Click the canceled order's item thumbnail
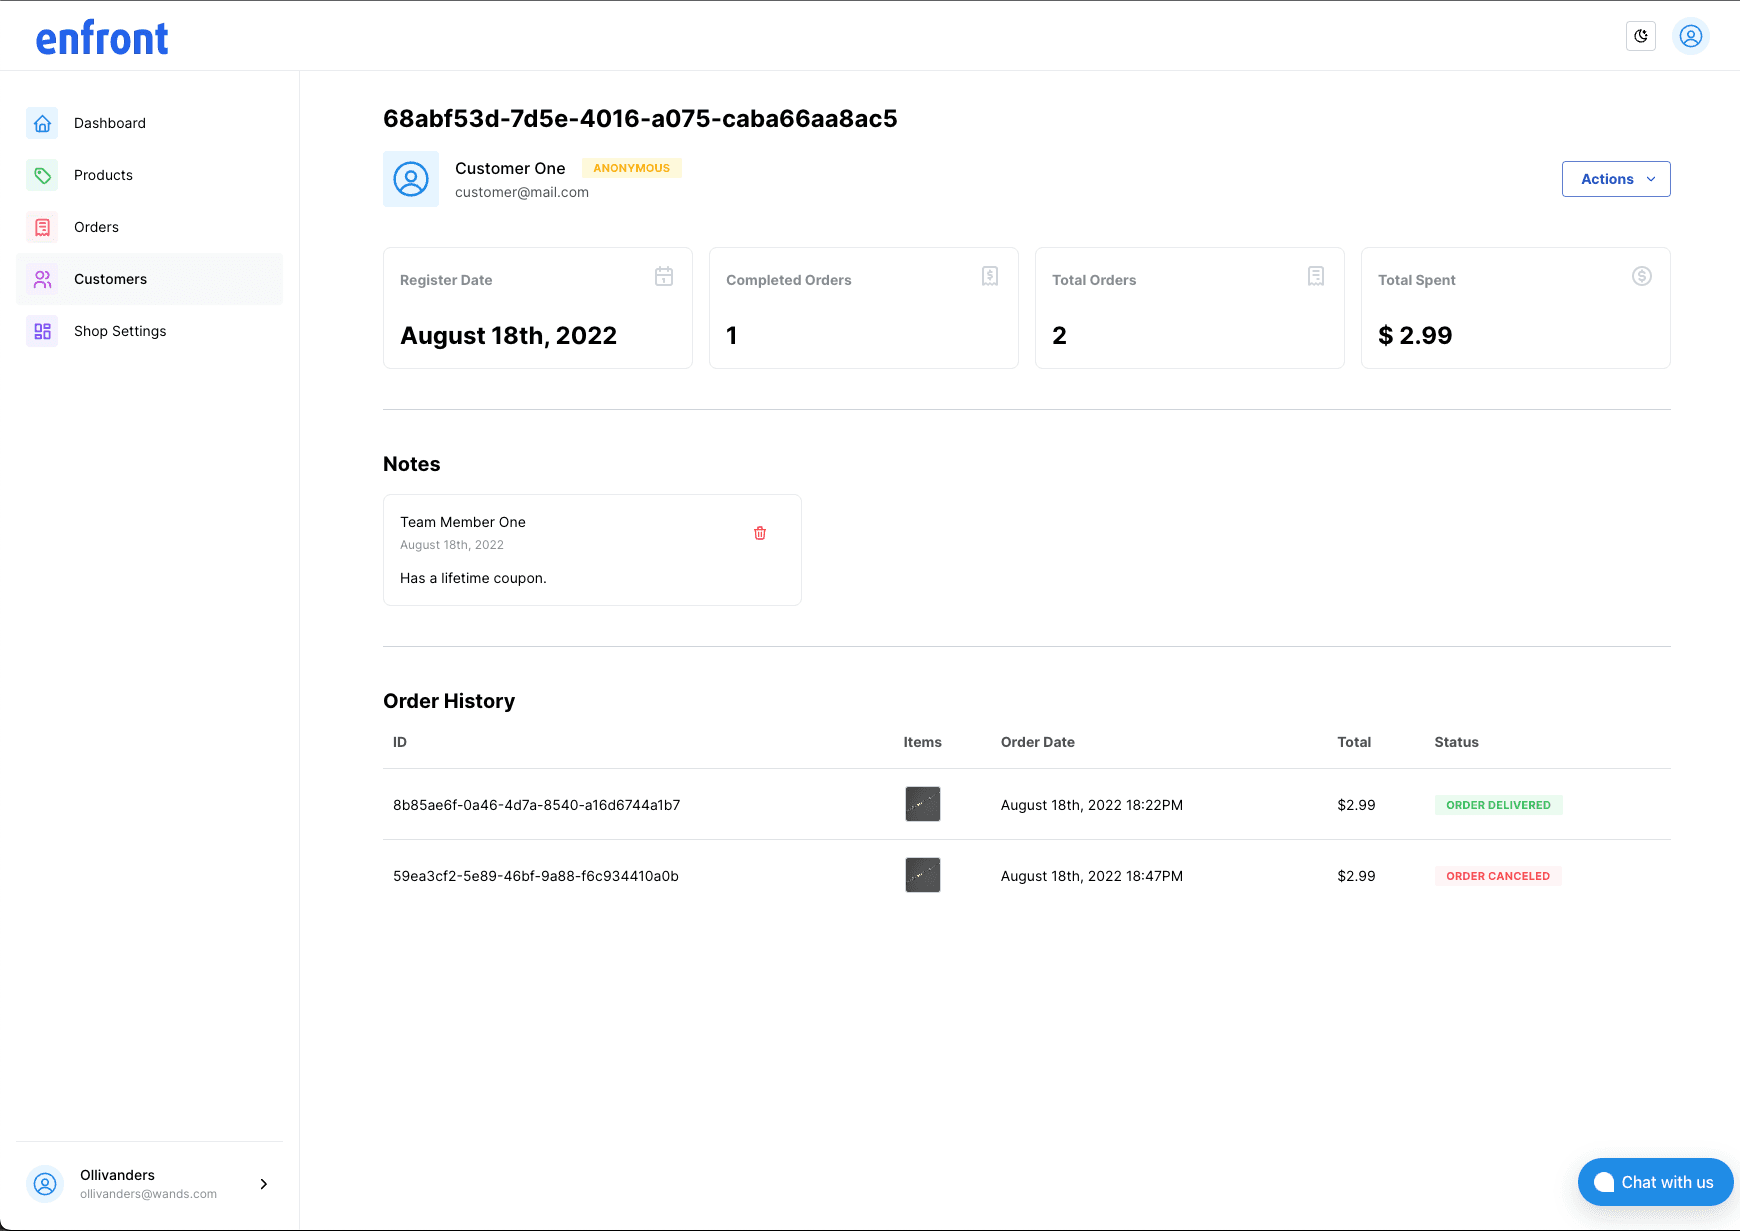The height and width of the screenshot is (1231, 1740). 922,875
